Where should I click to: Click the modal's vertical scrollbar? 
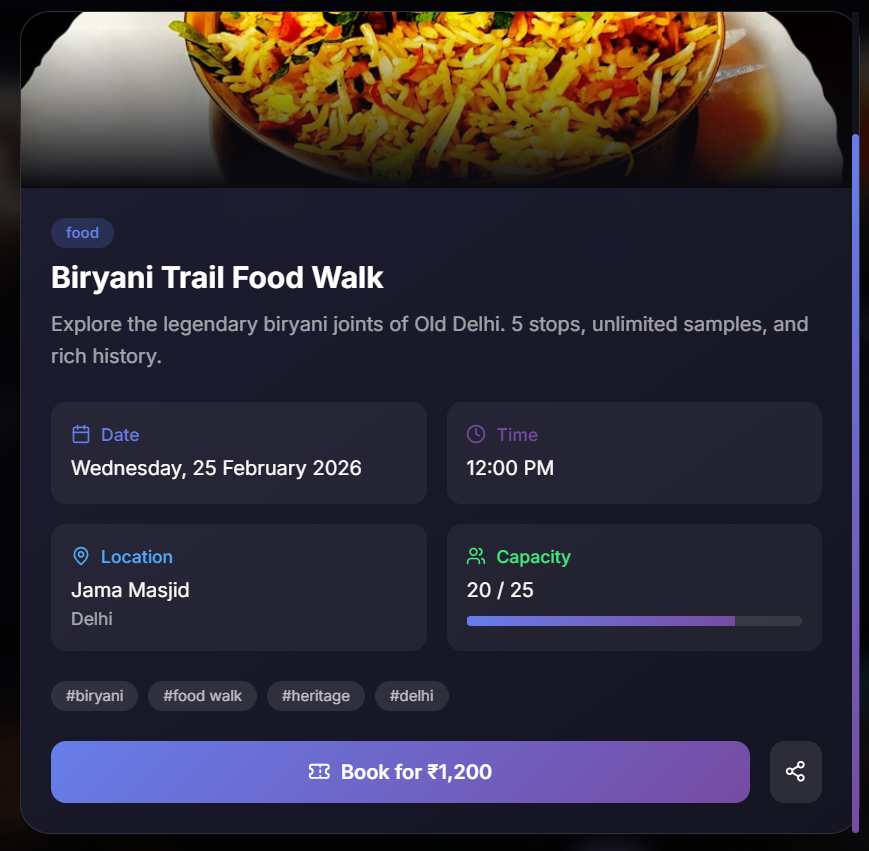(855, 480)
